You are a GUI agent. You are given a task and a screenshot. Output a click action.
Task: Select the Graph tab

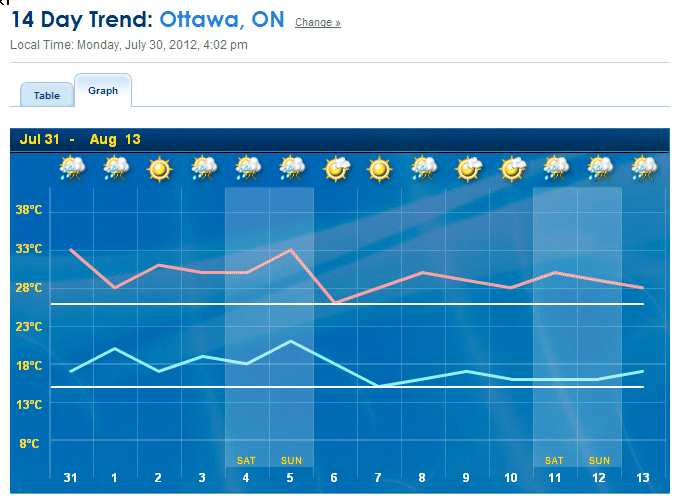pyautogui.click(x=103, y=91)
